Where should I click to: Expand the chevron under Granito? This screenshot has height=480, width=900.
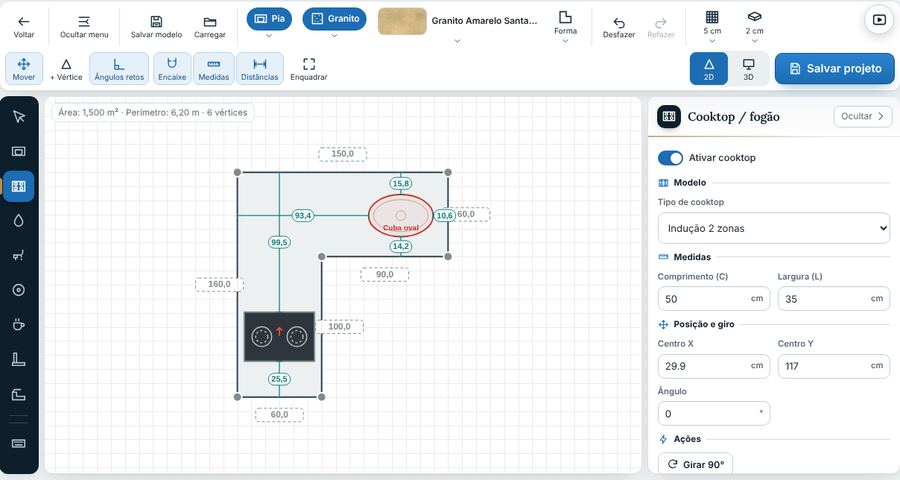334,36
